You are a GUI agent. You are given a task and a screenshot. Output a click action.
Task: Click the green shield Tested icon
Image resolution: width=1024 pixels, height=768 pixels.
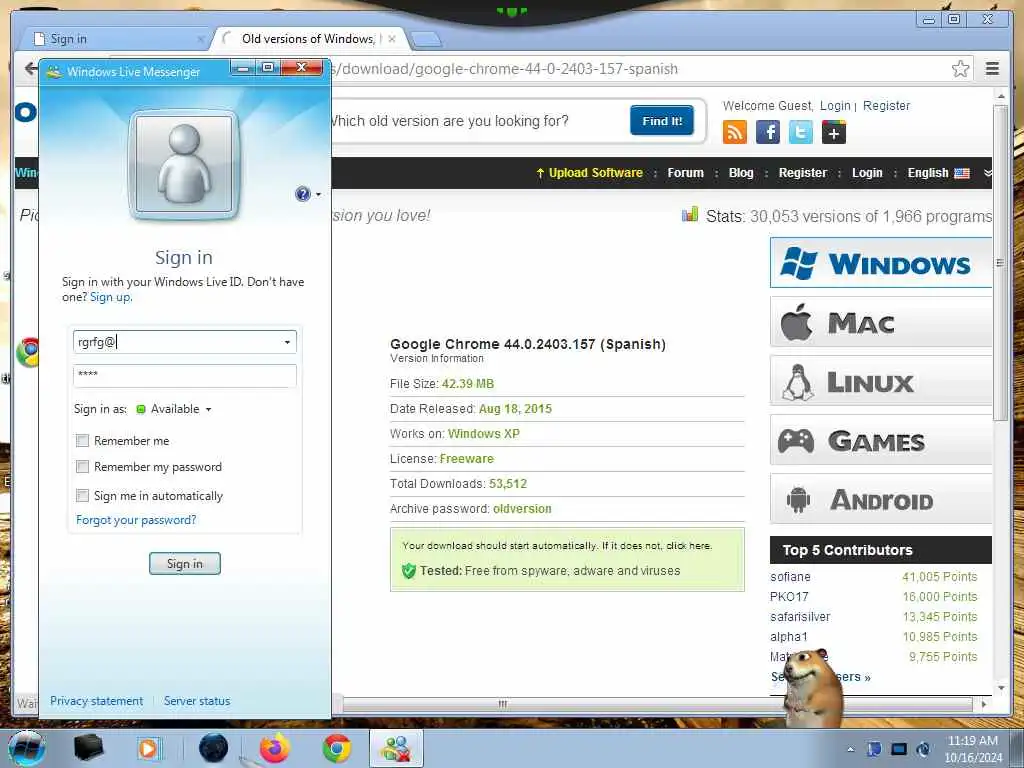[x=409, y=571]
